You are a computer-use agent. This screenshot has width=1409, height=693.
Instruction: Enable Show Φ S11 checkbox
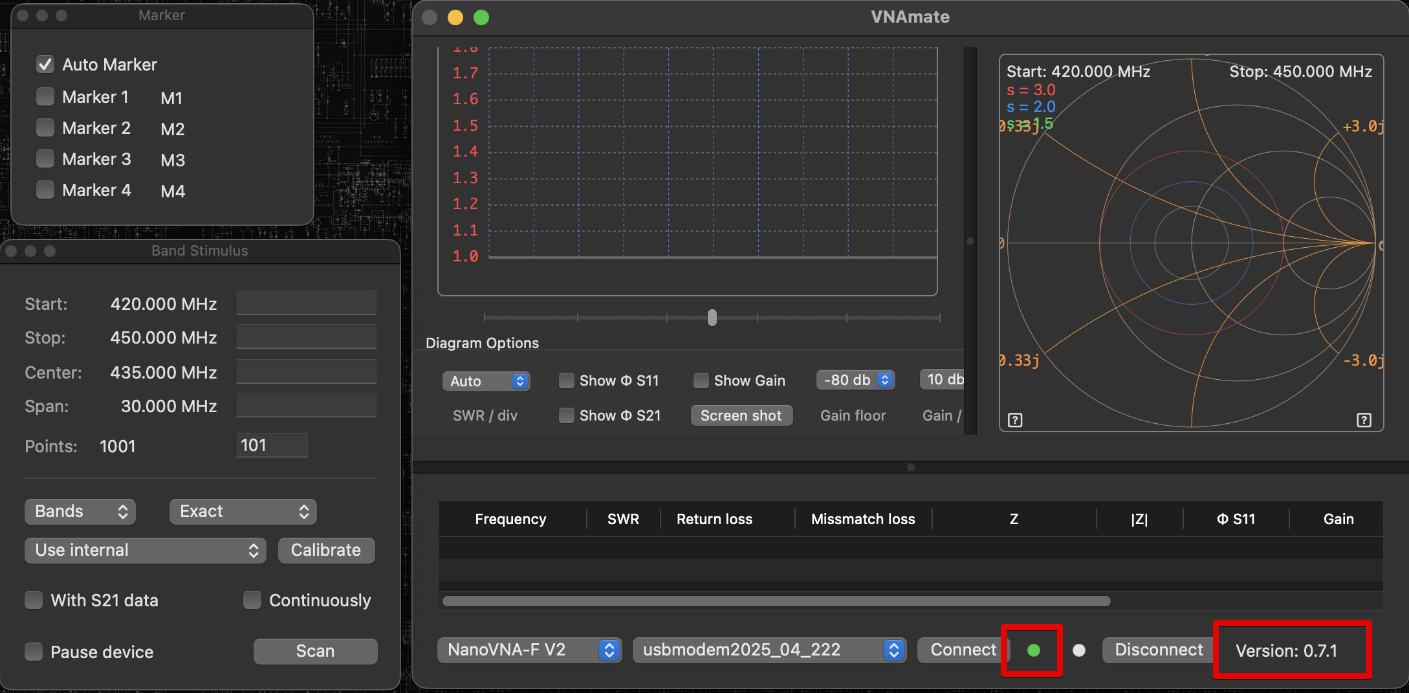pos(567,380)
